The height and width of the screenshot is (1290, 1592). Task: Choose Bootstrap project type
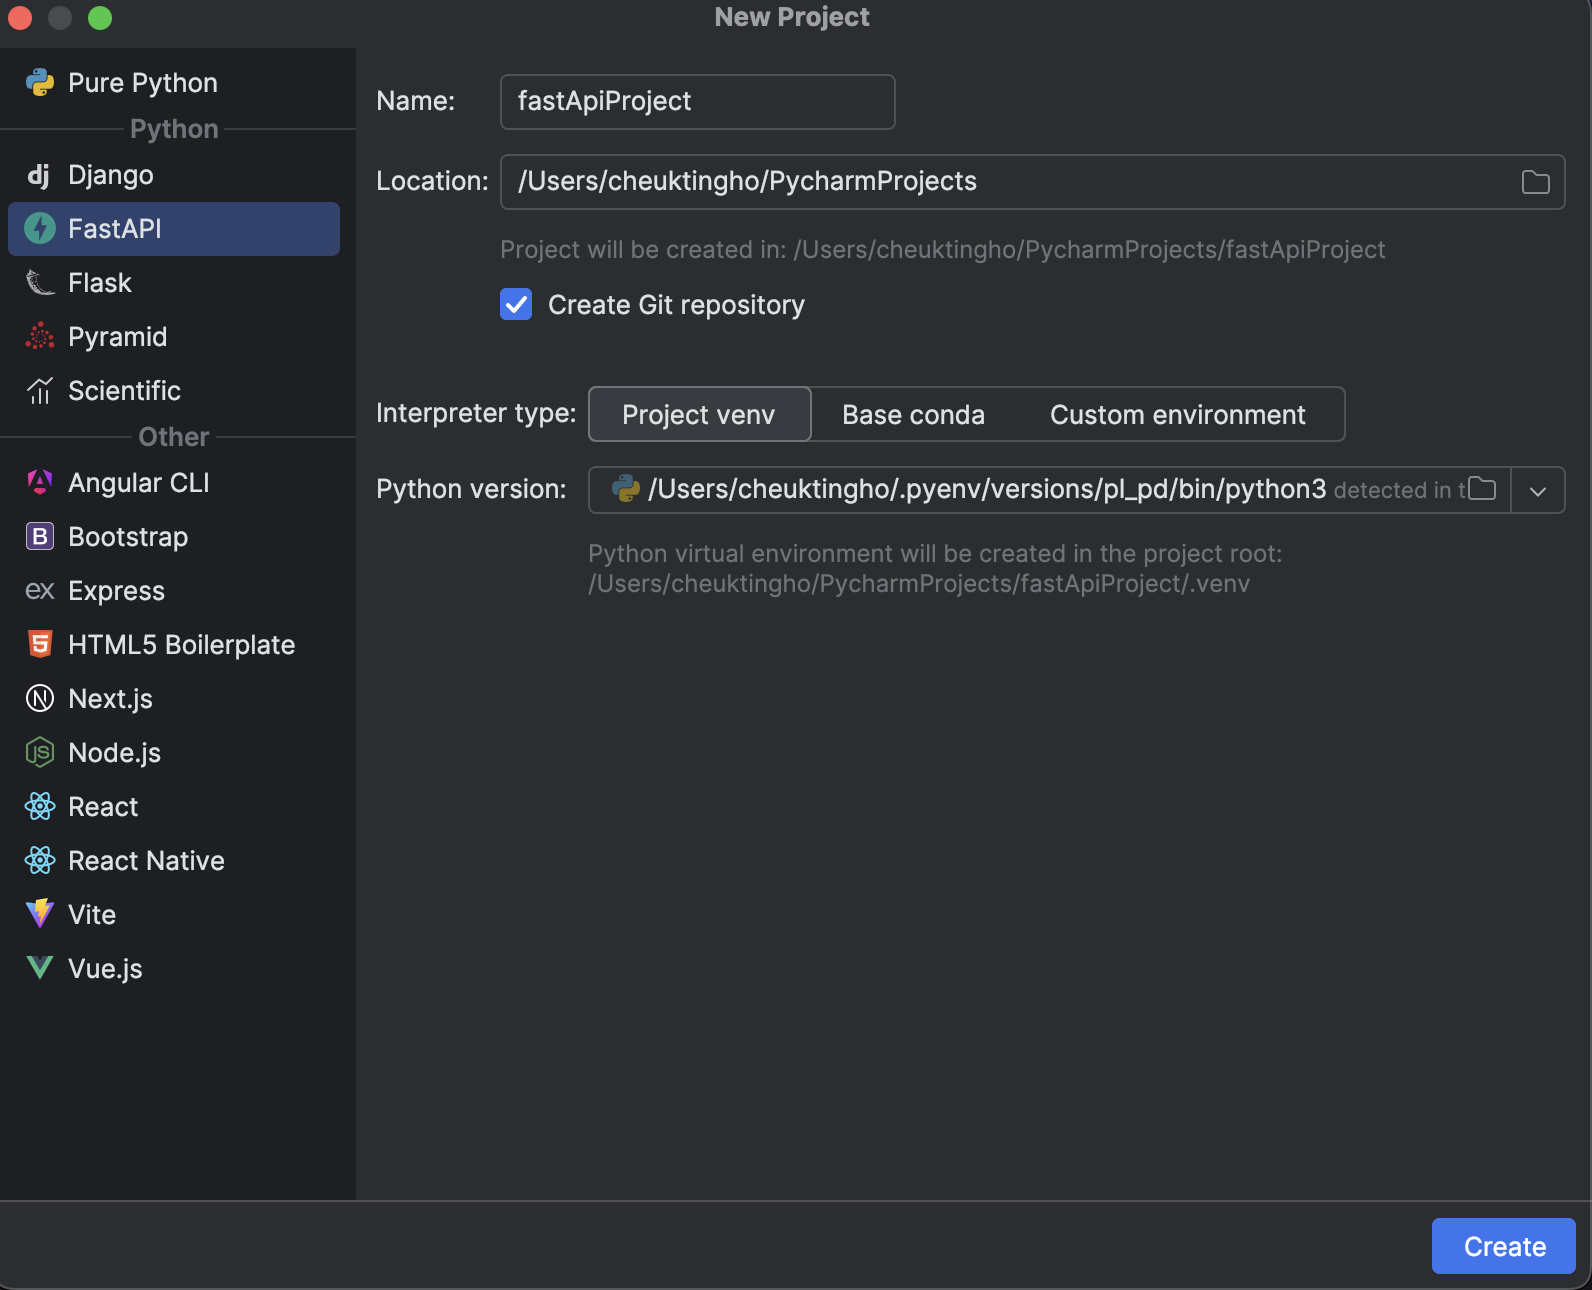[174, 537]
